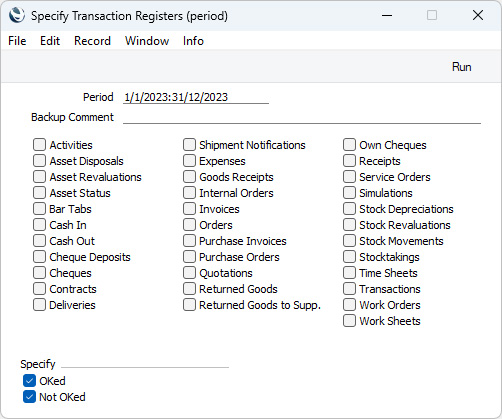Minimize the Specify Transaction Registers window
Image resolution: width=502 pixels, height=419 pixels.
point(387,15)
